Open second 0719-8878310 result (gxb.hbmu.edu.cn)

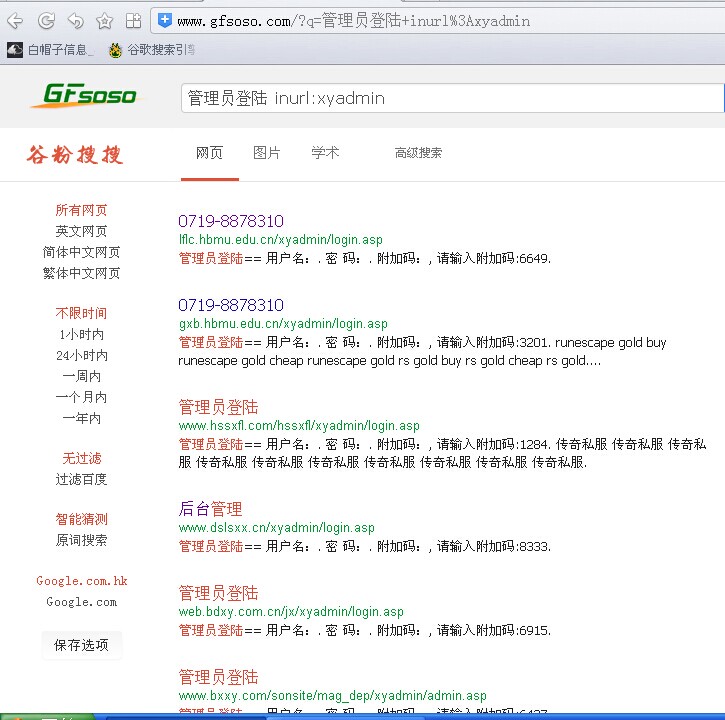pyautogui.click(x=231, y=305)
